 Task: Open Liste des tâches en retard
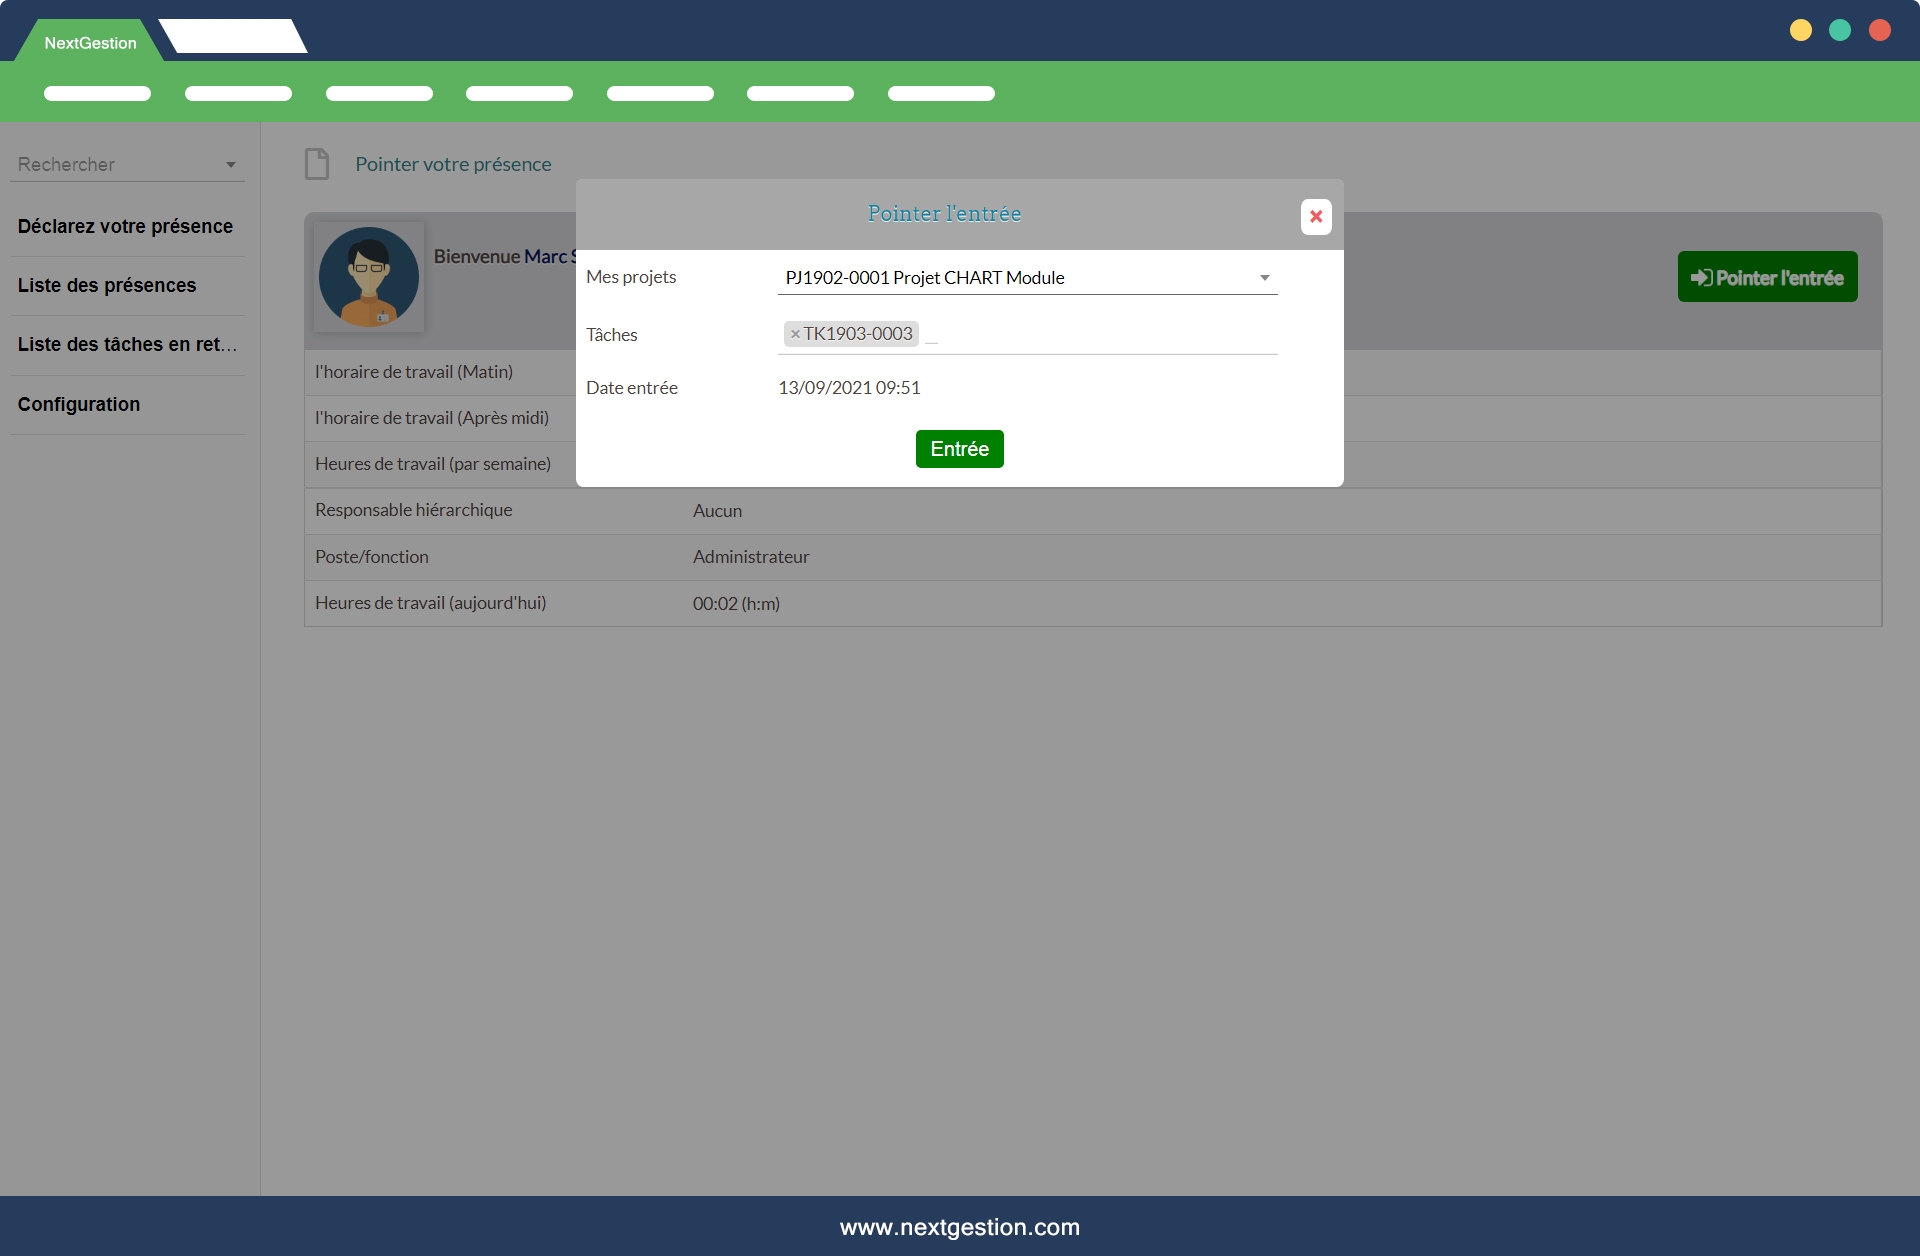[x=127, y=345]
